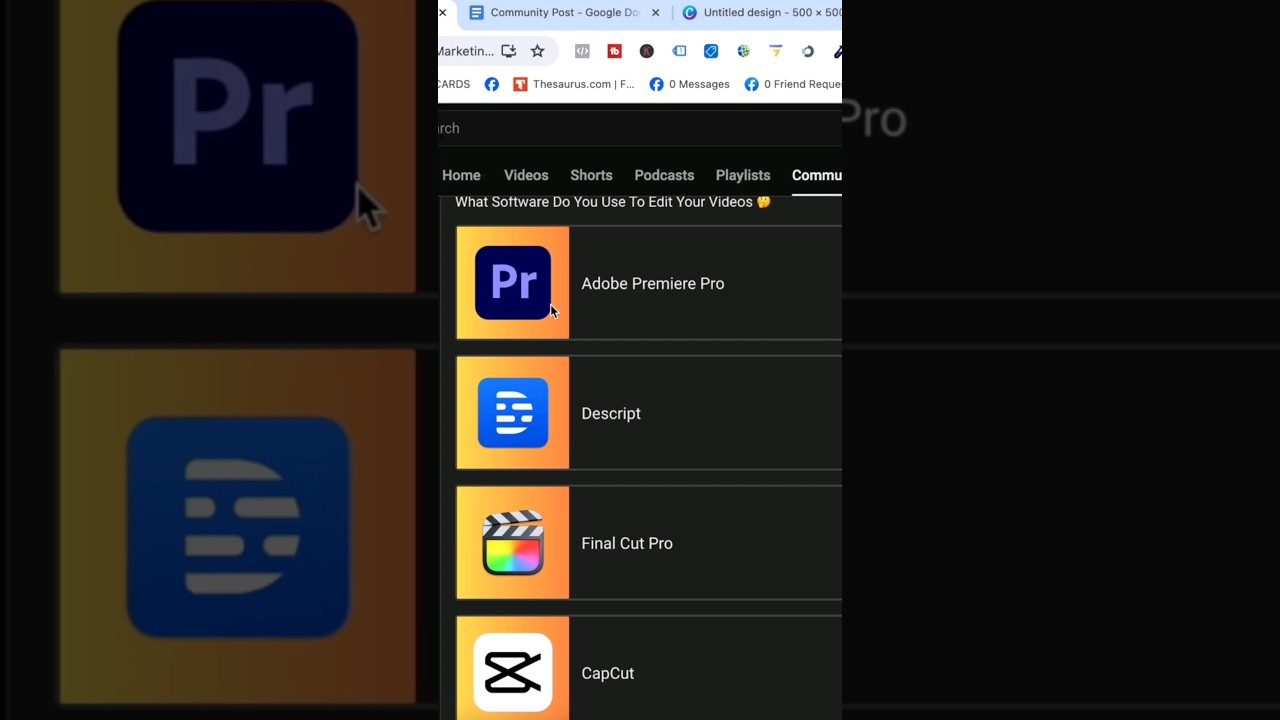Open the gray ring extension icon

pos(808,51)
